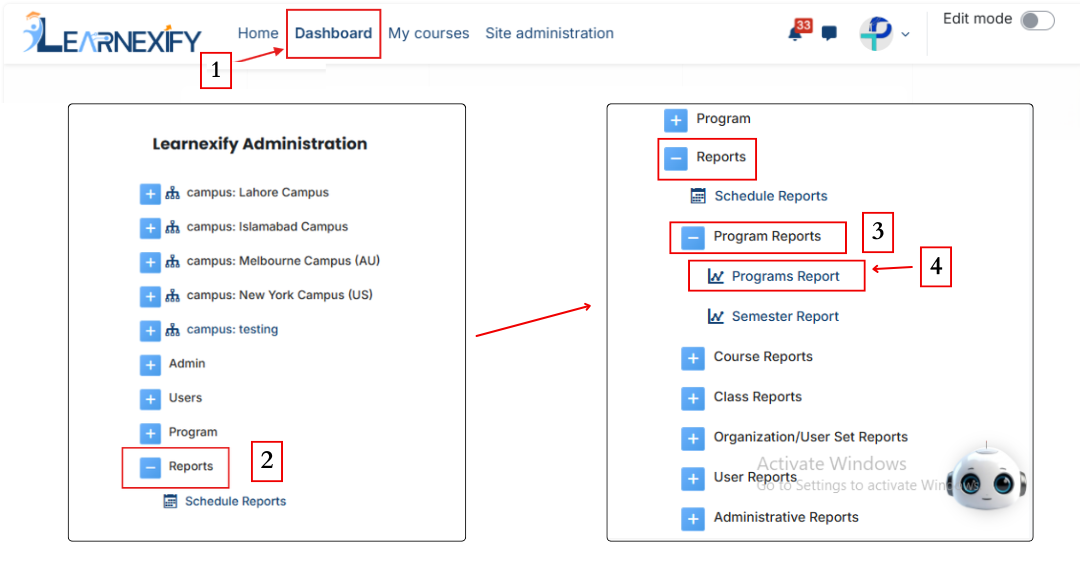
Task: Click the Lahore Campus organization icon
Action: click(x=173, y=193)
